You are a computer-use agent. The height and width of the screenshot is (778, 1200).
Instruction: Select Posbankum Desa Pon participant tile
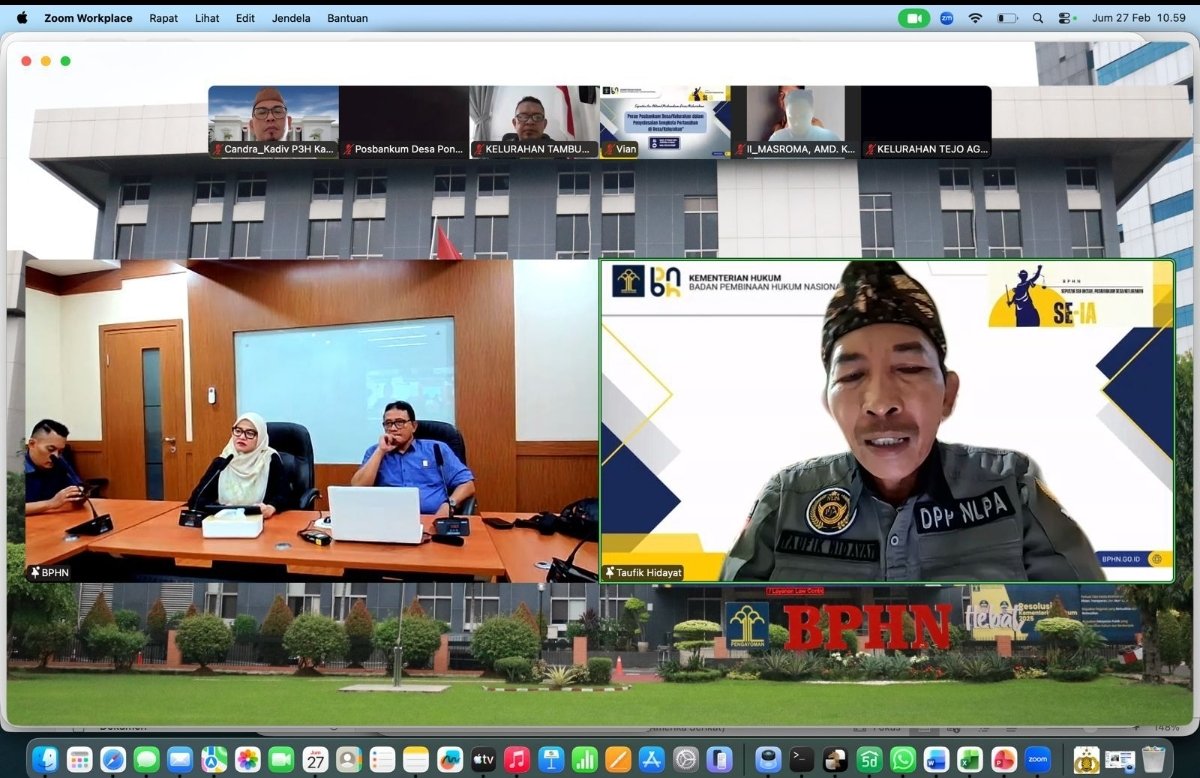click(404, 122)
